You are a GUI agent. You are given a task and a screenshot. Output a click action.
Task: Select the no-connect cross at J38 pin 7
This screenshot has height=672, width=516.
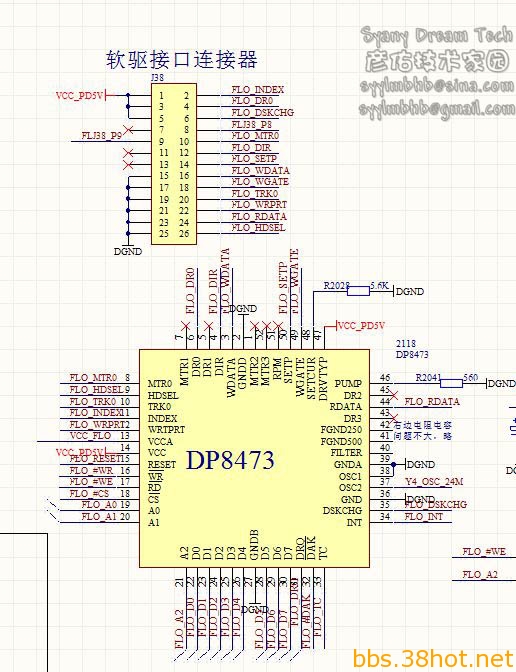coord(128,129)
